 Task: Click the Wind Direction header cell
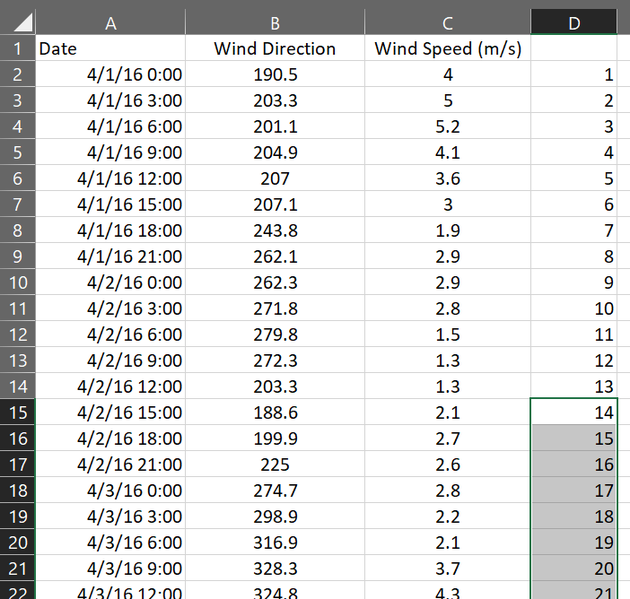(x=275, y=48)
